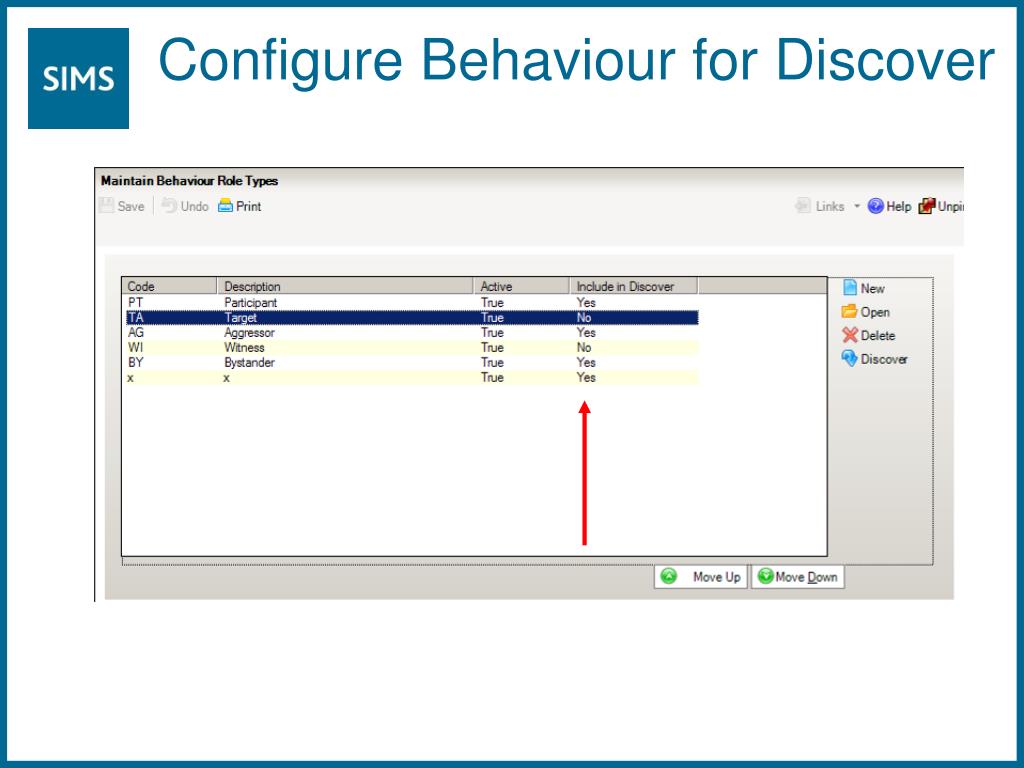Click the Links label in toolbar
This screenshot has height=768, width=1024.
[x=829, y=206]
